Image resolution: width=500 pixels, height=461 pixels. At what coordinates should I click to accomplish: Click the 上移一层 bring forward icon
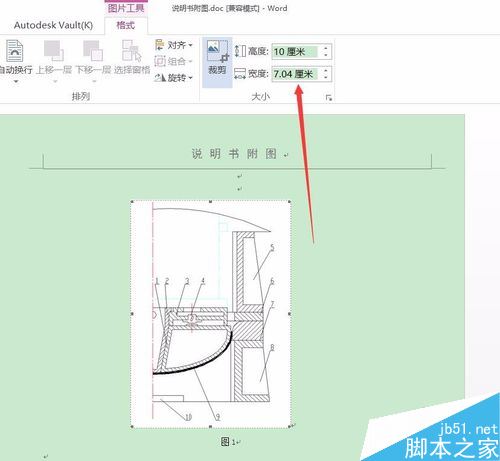[54, 51]
